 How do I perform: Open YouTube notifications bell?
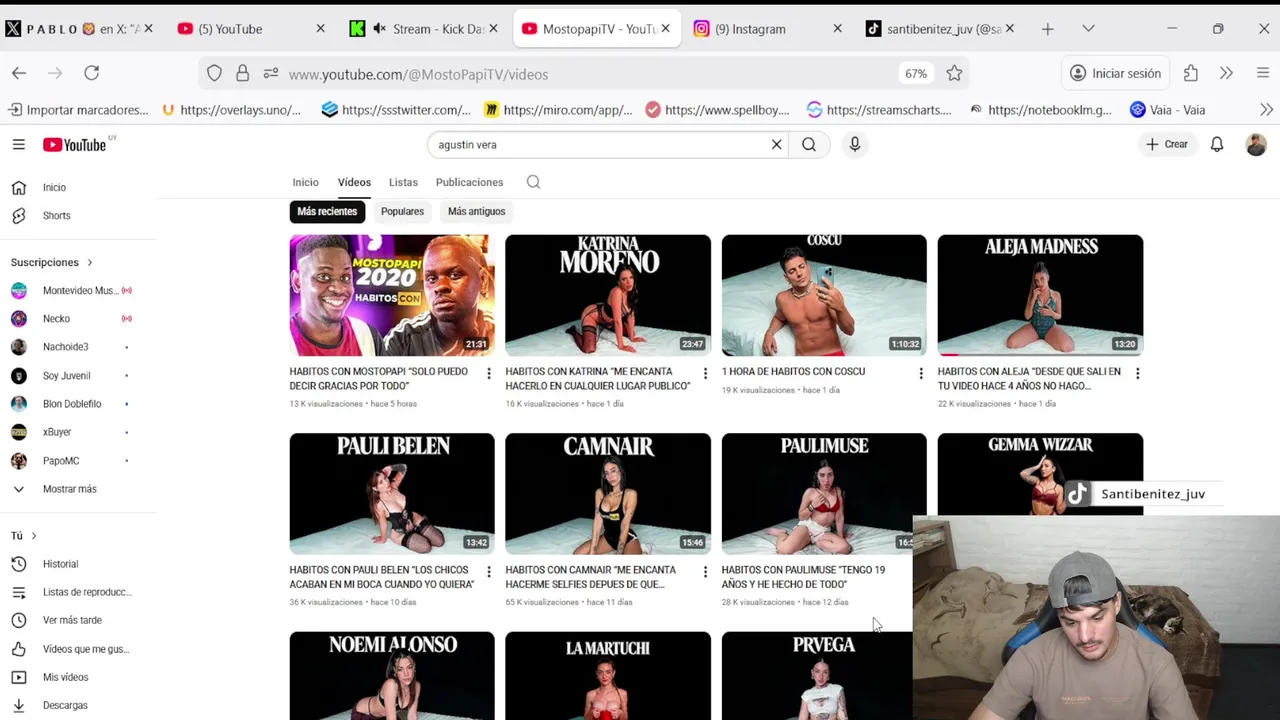[x=1217, y=144]
